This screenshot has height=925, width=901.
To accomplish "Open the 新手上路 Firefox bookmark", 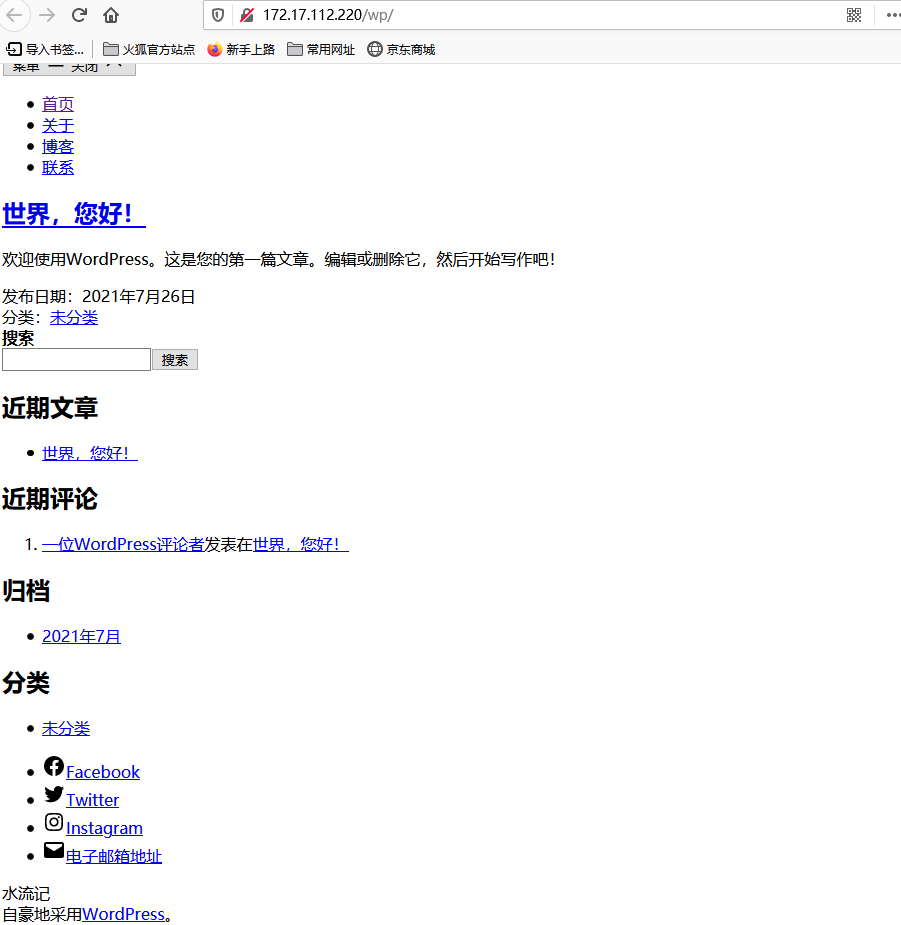I will tap(241, 49).
